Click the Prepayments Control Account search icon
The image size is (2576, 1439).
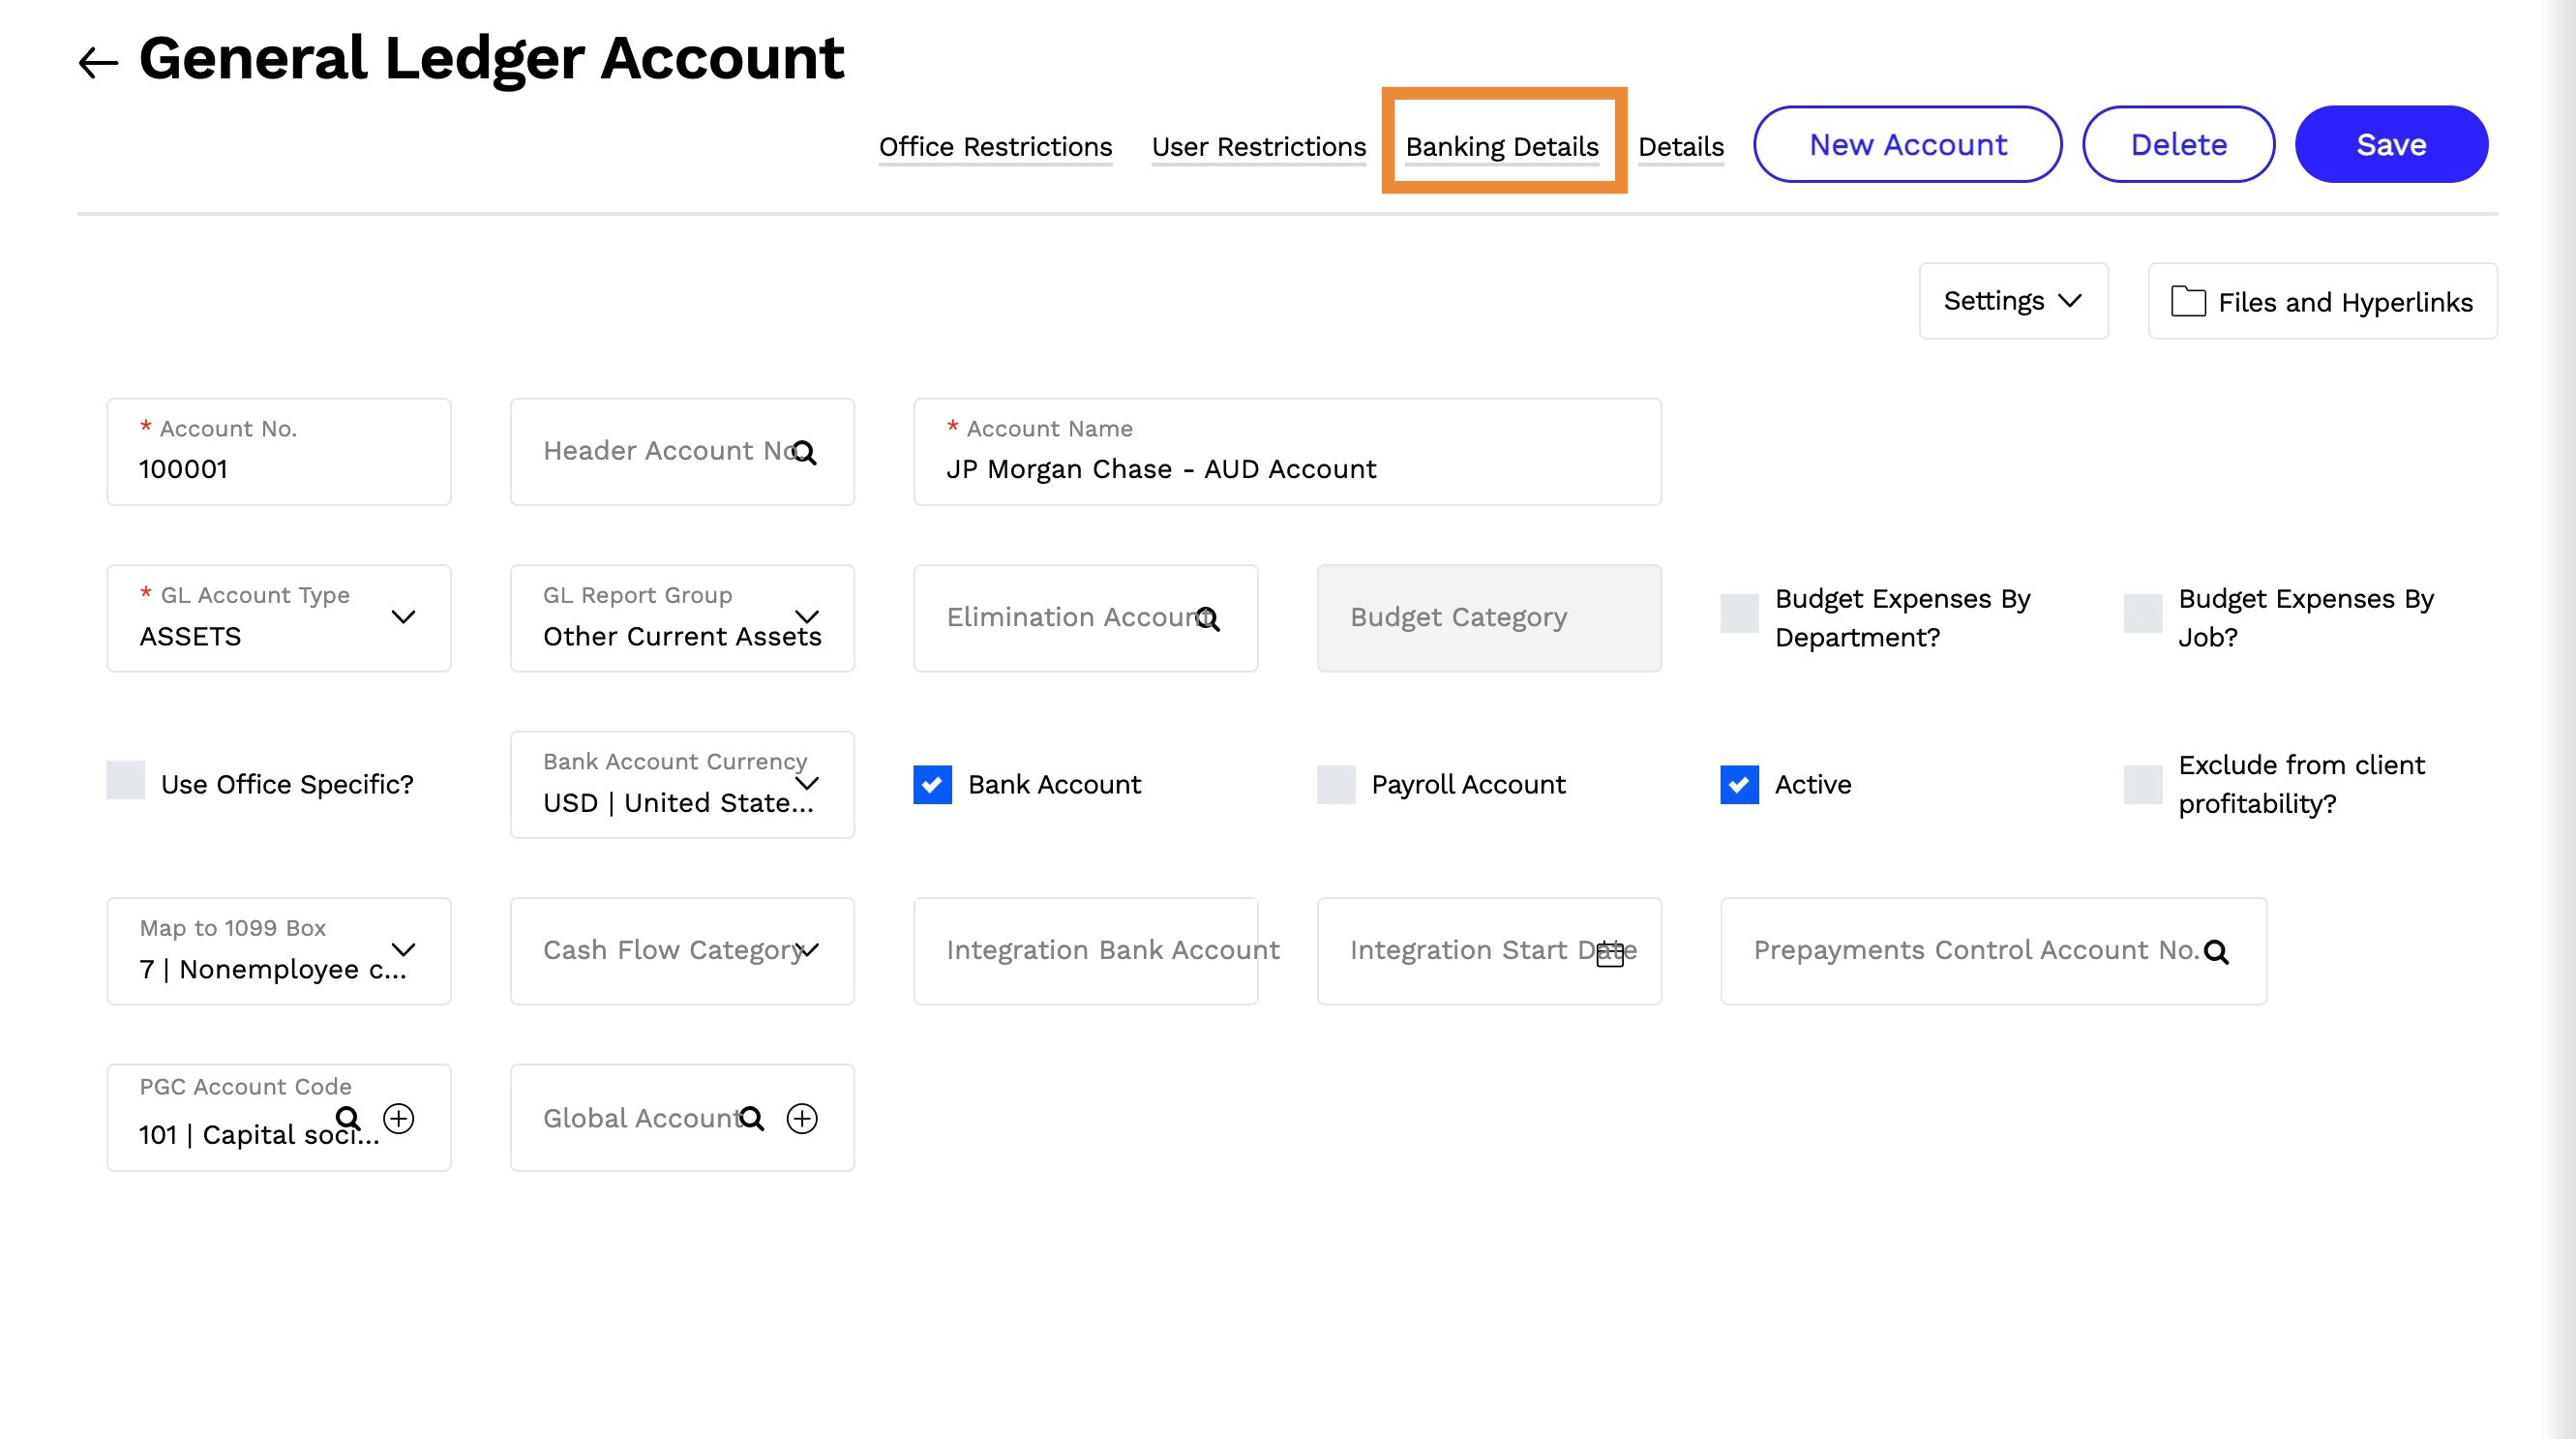[x=2216, y=952]
